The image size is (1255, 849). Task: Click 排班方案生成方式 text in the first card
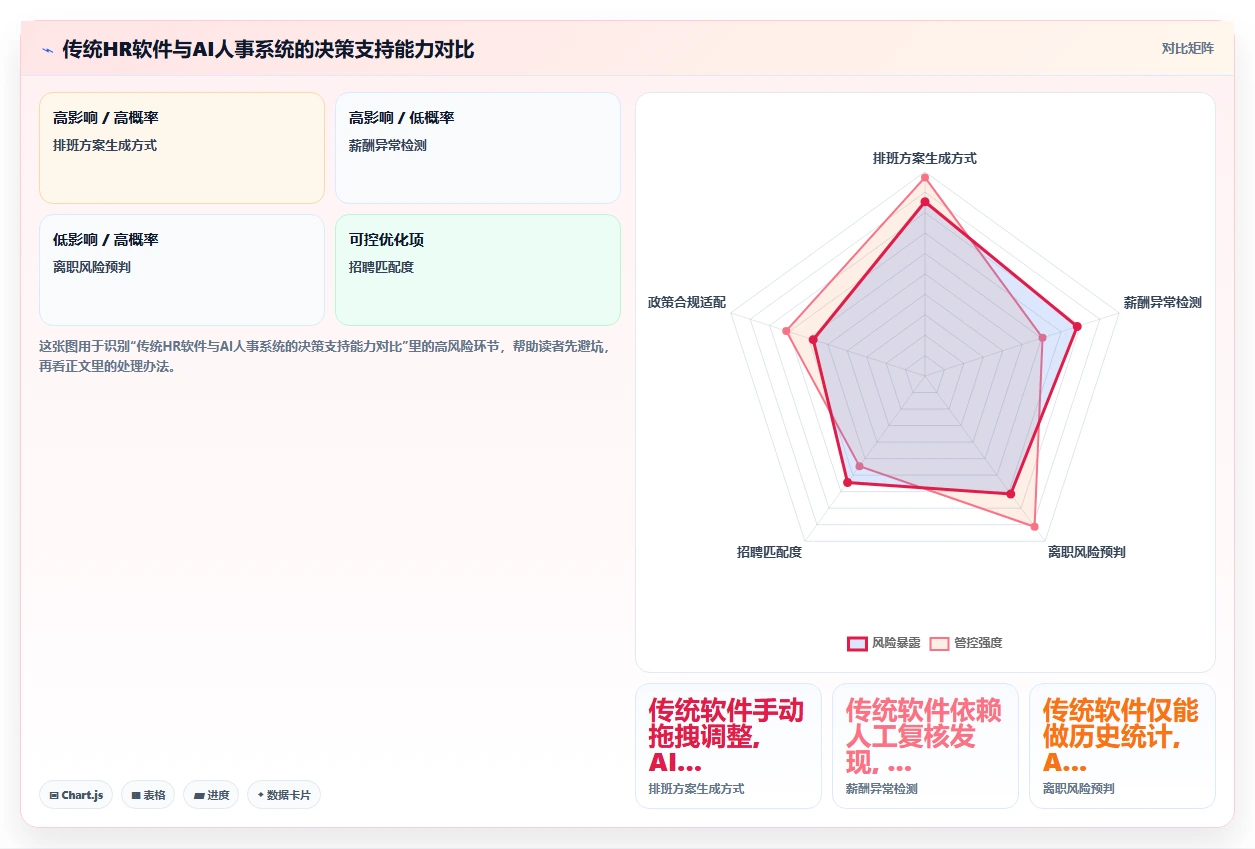(x=105, y=145)
